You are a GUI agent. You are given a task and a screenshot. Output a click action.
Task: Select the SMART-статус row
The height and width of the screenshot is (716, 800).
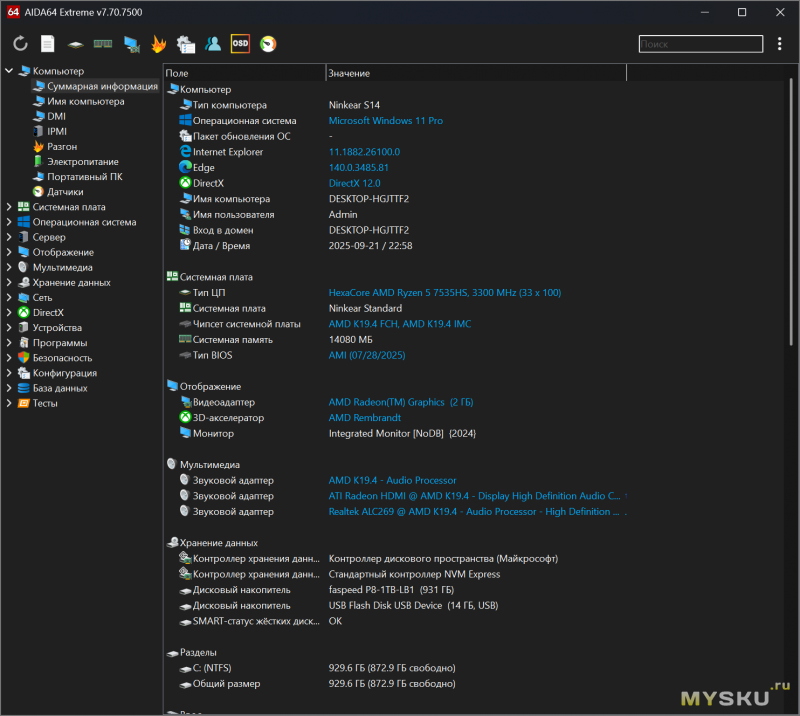tap(260, 621)
